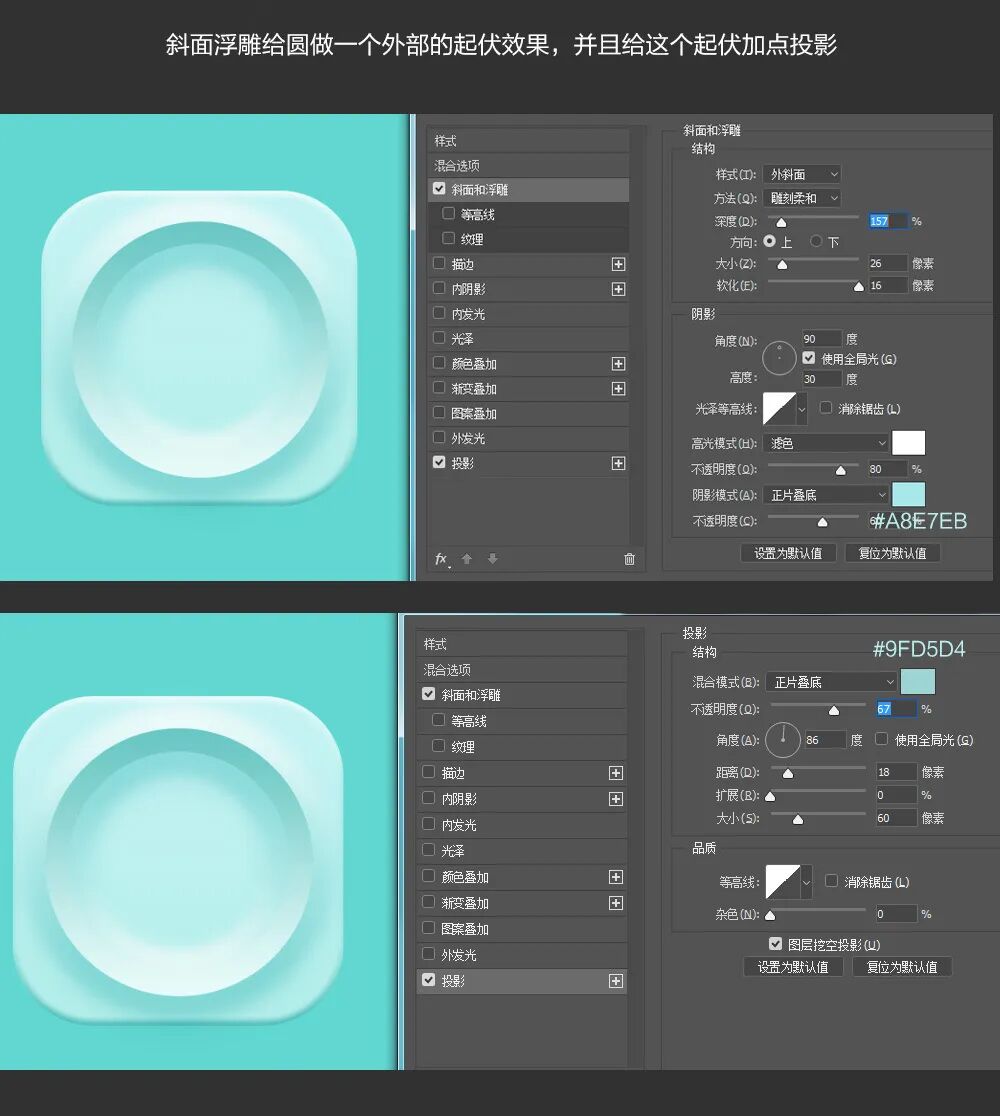Image resolution: width=1000 pixels, height=1116 pixels.
Task: Expand the 高光模式 dropdown set to 滤色
Action: (825, 443)
